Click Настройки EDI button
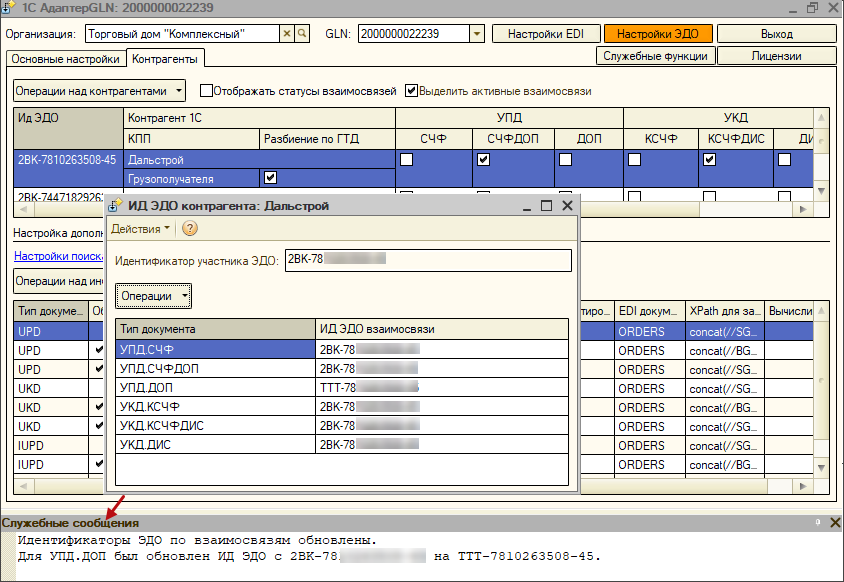The width and height of the screenshot is (844, 582). (546, 34)
